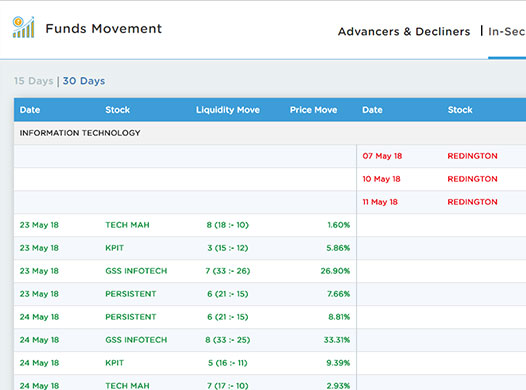Click the Price Move column header
Viewport: 526px width, 390px height.
[x=313, y=110]
